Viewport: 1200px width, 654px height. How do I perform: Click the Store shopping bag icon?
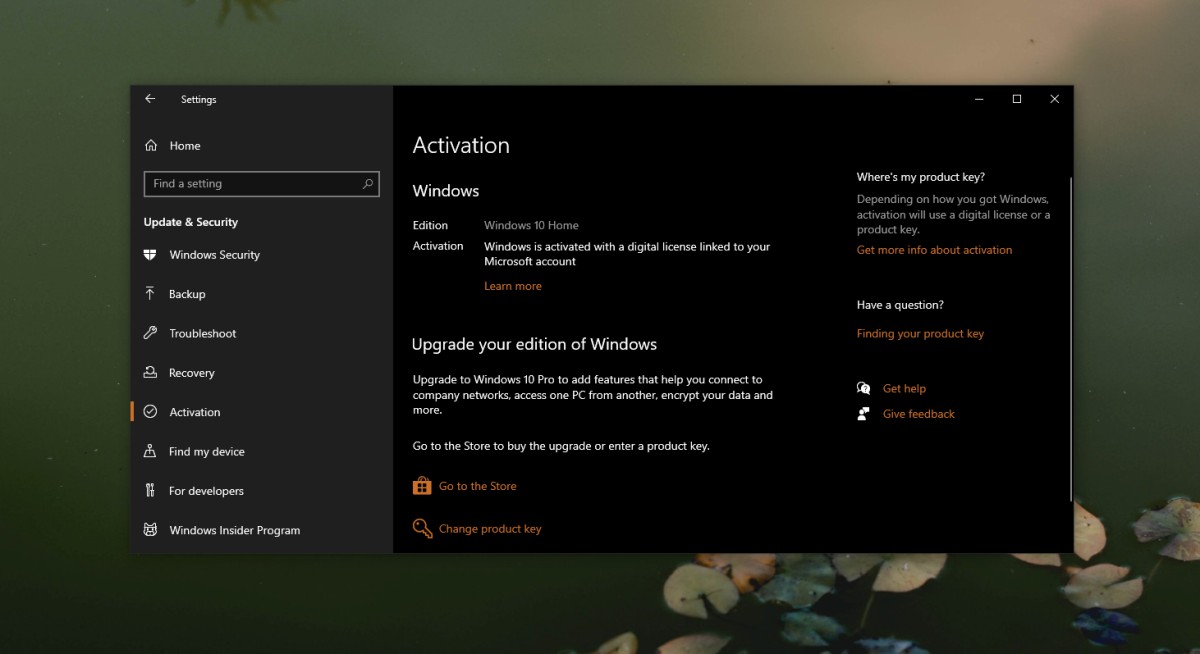(422, 486)
